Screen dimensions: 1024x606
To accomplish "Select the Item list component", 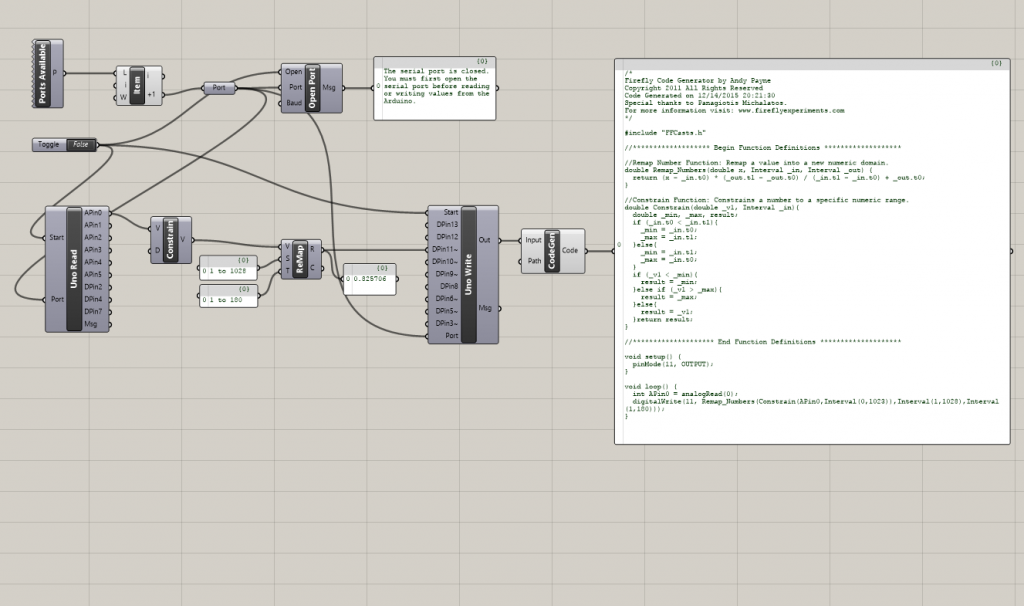I will coord(137,85).
